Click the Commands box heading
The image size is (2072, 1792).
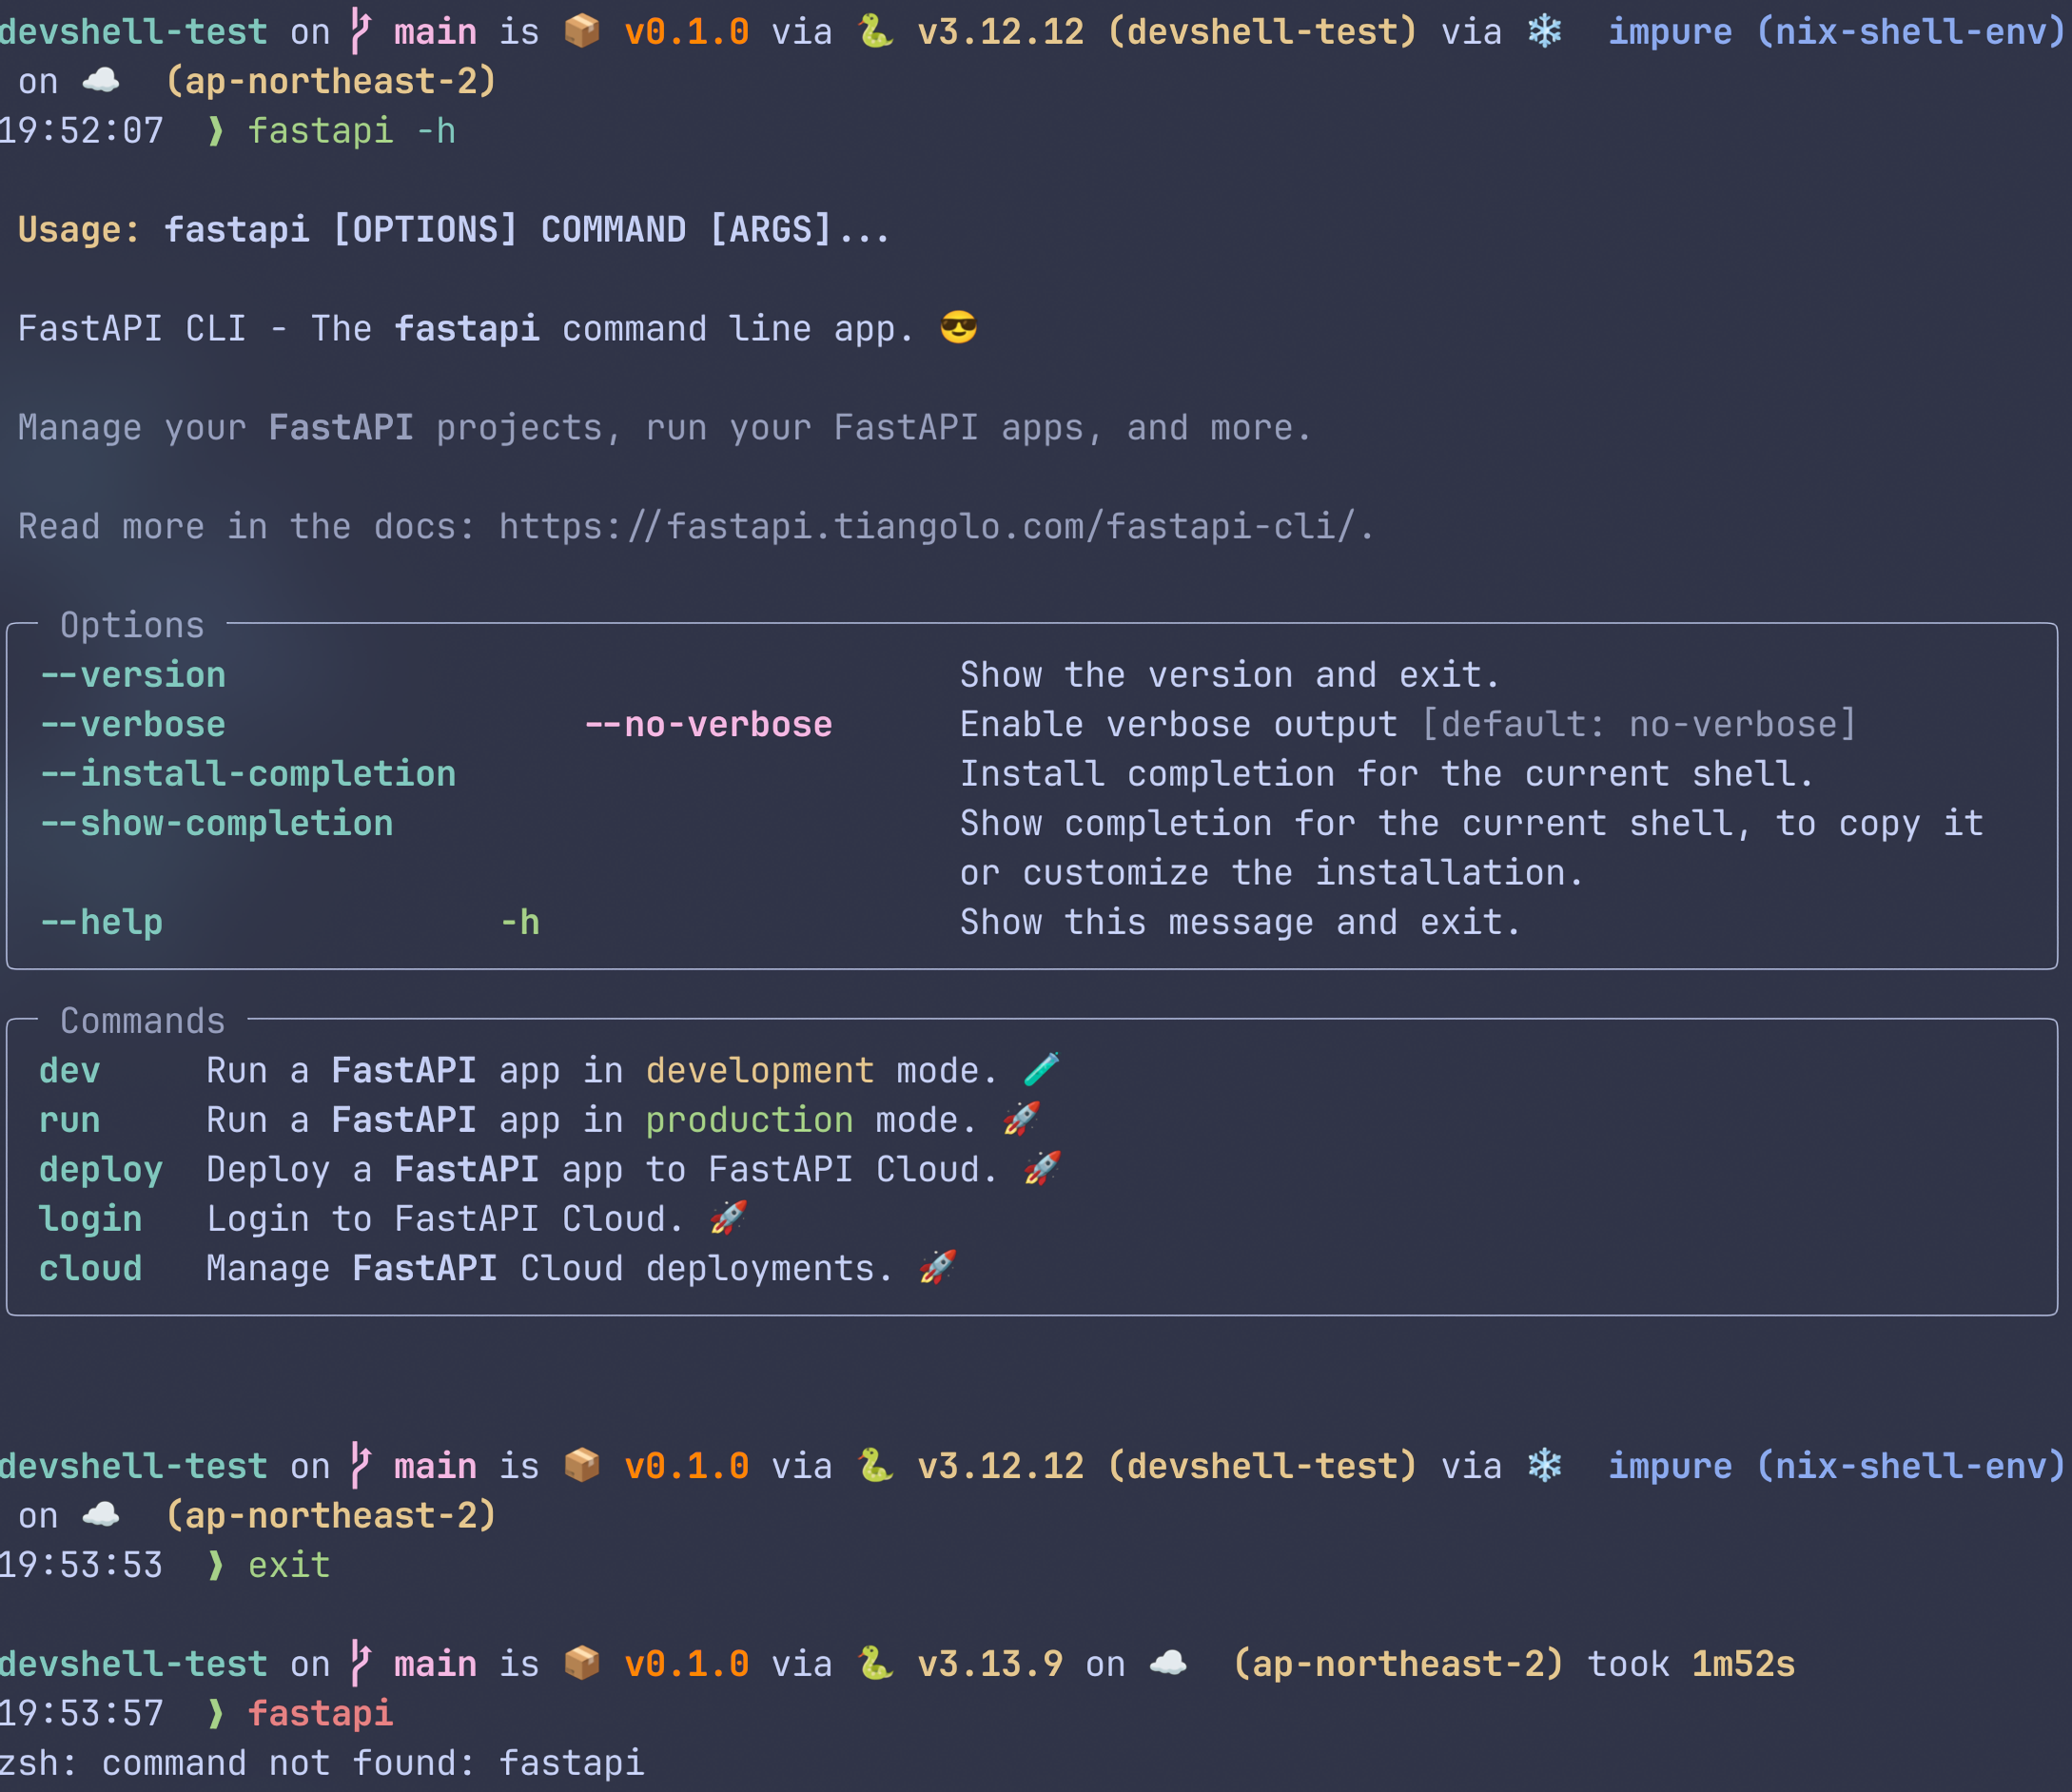tap(142, 1021)
